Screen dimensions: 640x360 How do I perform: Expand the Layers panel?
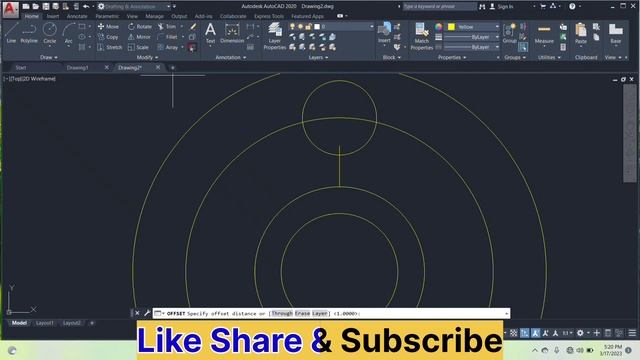click(x=318, y=58)
